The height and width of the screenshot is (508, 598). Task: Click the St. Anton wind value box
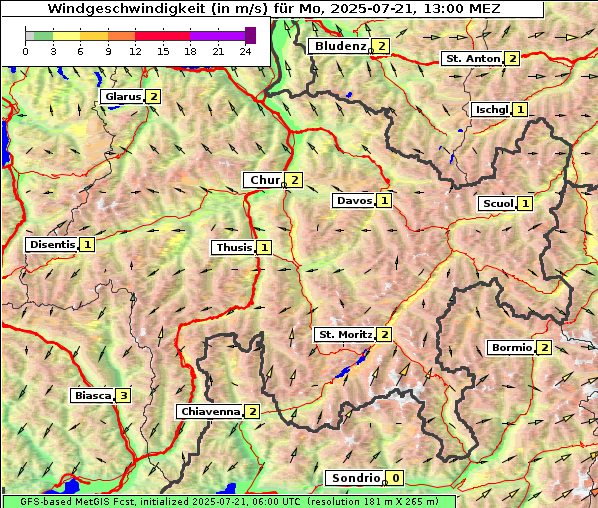(x=512, y=59)
